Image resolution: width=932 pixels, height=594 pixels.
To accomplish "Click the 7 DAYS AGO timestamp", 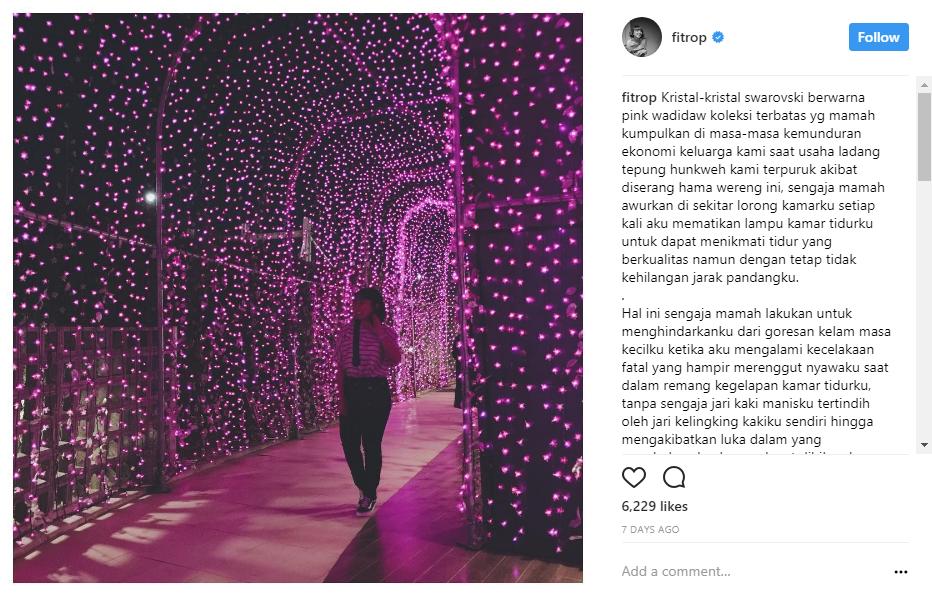I will [650, 529].
